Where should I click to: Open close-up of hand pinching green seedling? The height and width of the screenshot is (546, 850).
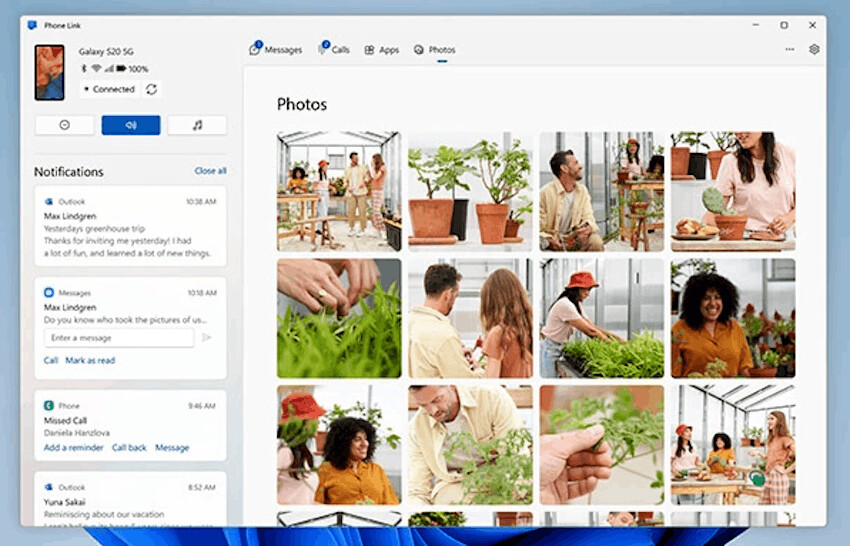pyautogui.click(x=602, y=445)
